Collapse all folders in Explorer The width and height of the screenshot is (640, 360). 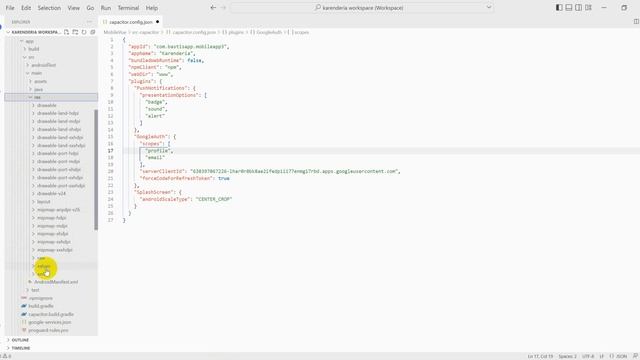93,32
